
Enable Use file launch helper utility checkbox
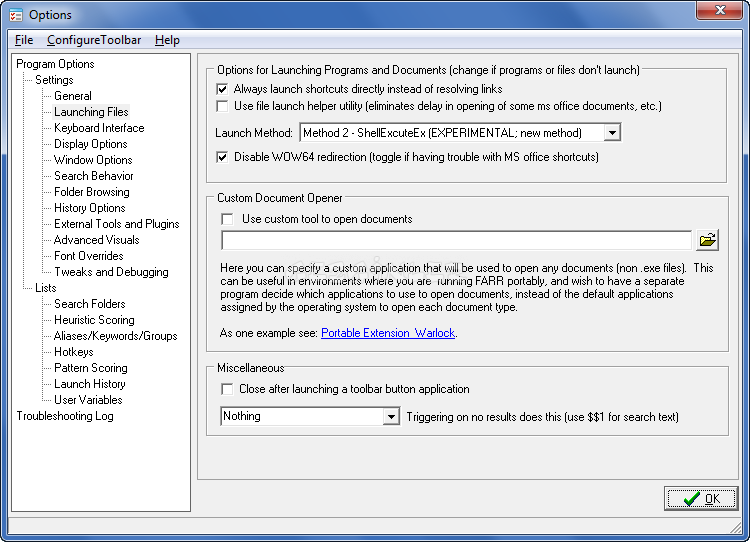[222, 106]
